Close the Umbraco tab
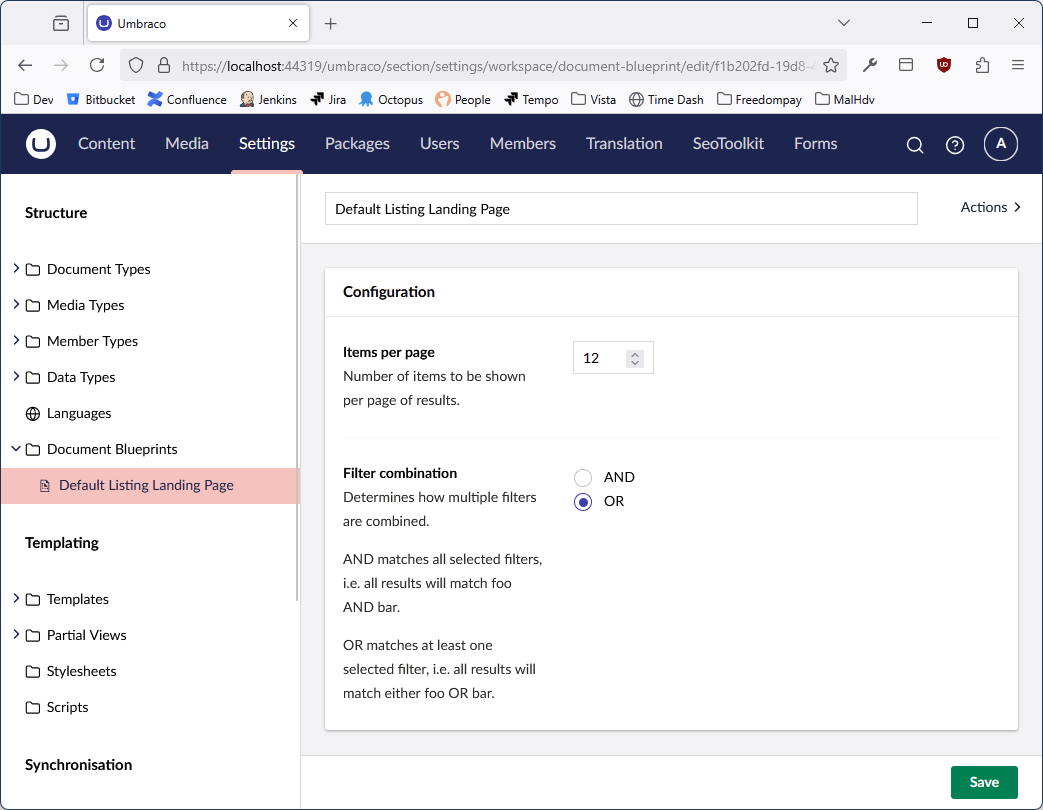The image size is (1043, 810). tap(293, 23)
